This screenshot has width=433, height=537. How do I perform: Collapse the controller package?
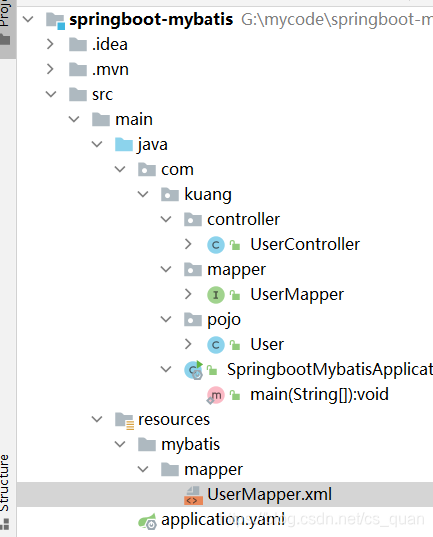pos(166,219)
